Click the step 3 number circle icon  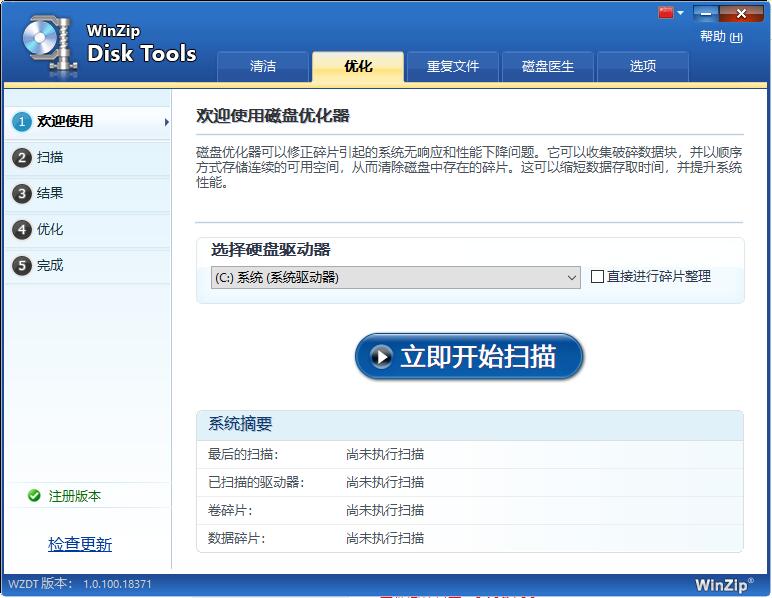22,194
